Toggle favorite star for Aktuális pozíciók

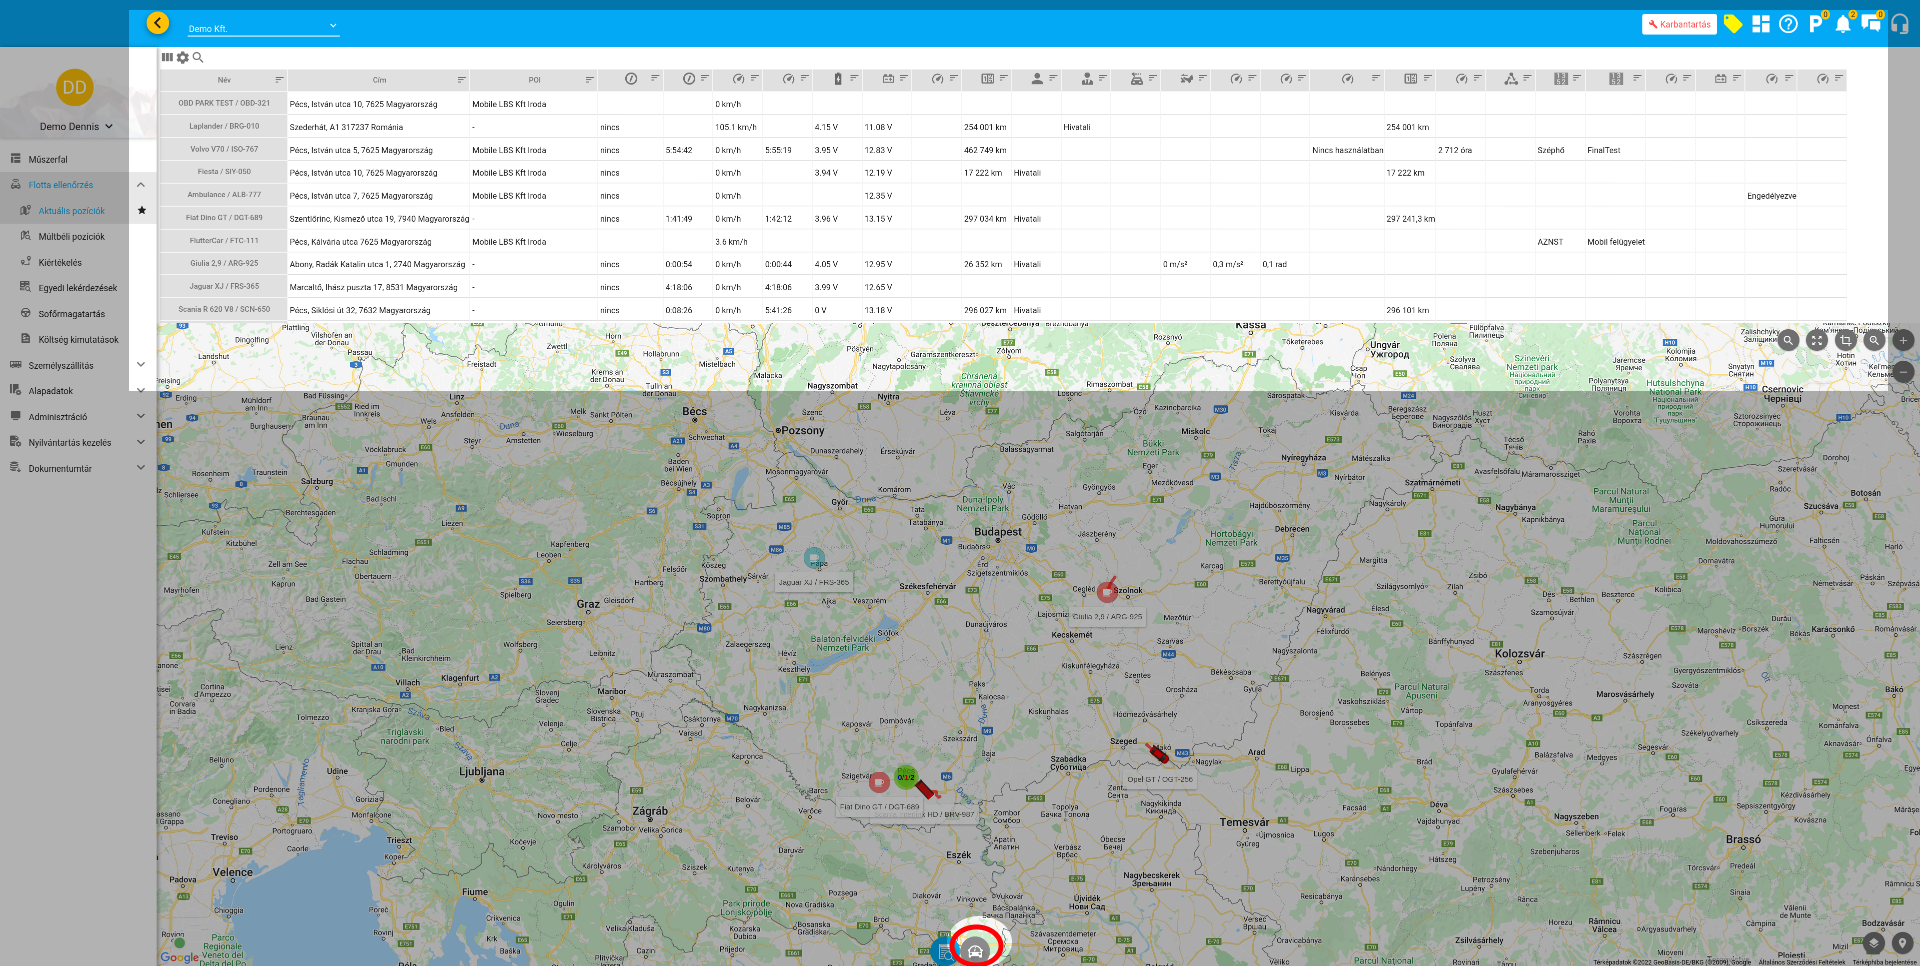coord(142,211)
